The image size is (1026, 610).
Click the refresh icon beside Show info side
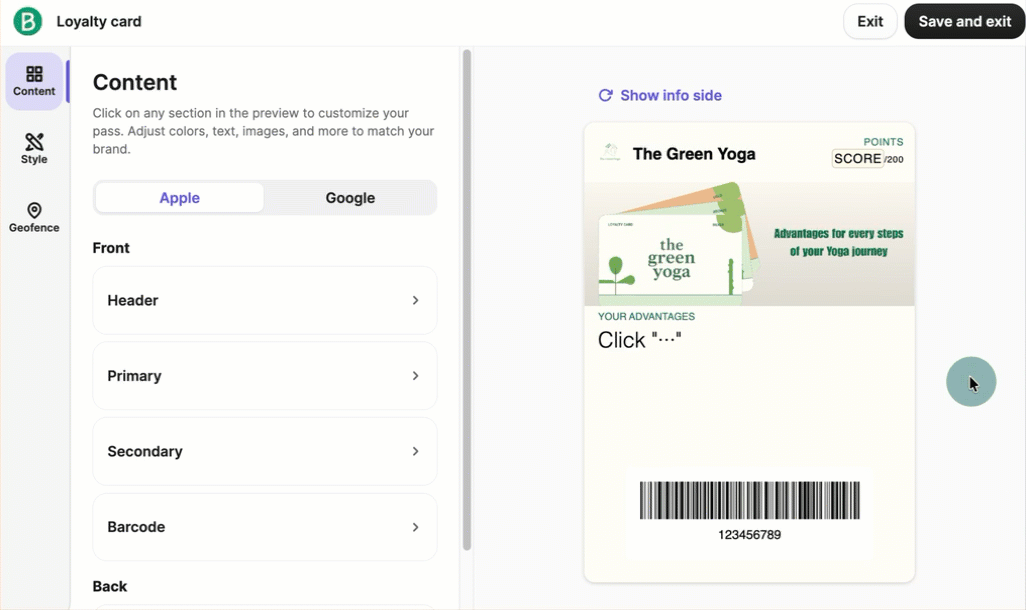pyautogui.click(x=605, y=96)
